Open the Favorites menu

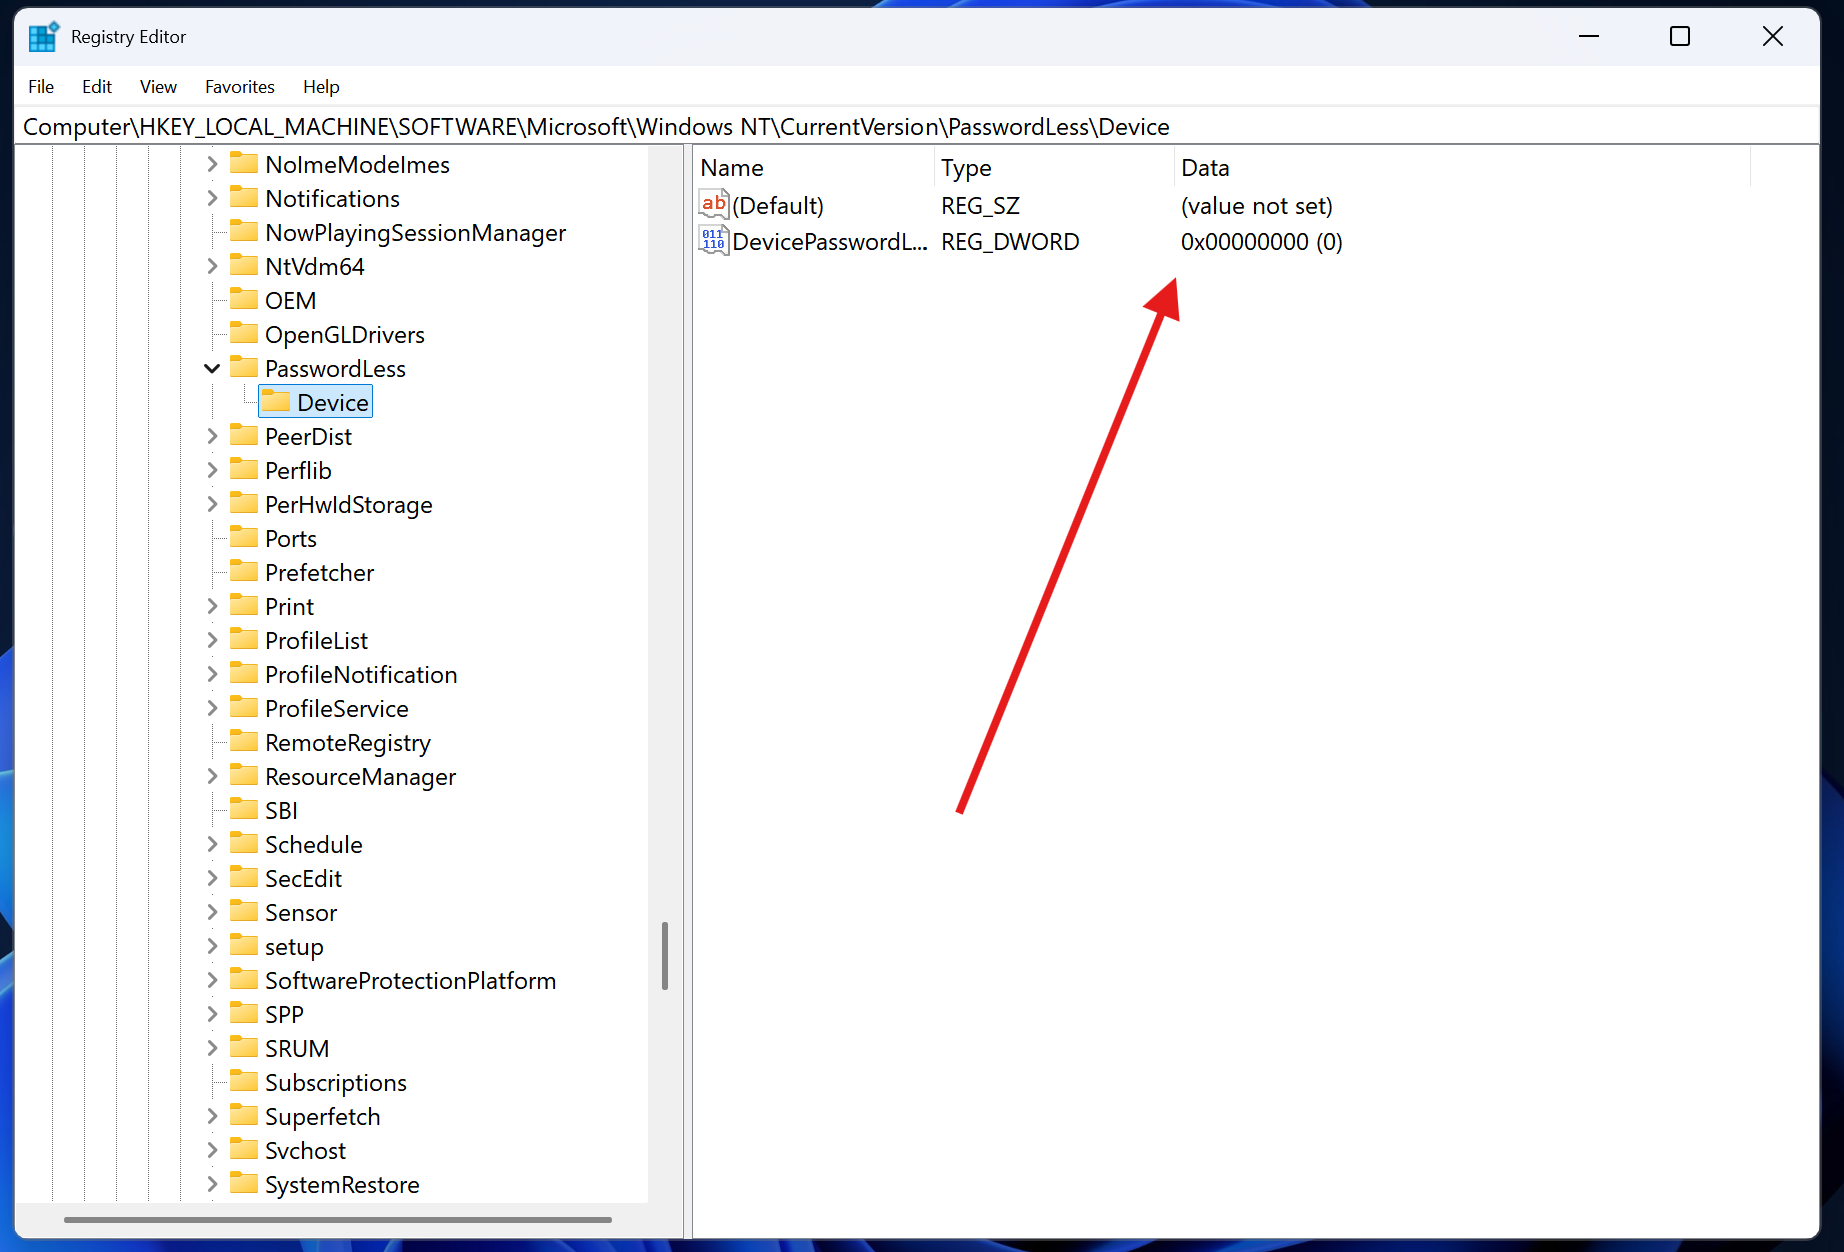tap(240, 87)
